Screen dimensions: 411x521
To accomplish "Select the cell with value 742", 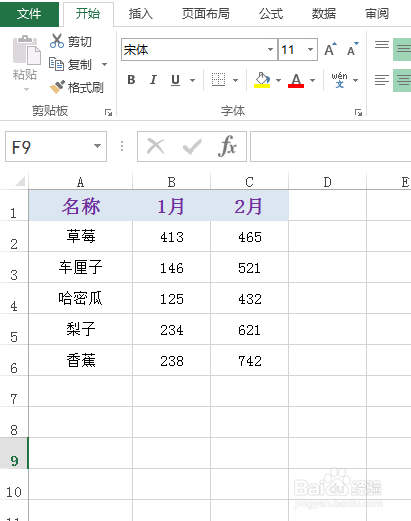I will tap(249, 360).
